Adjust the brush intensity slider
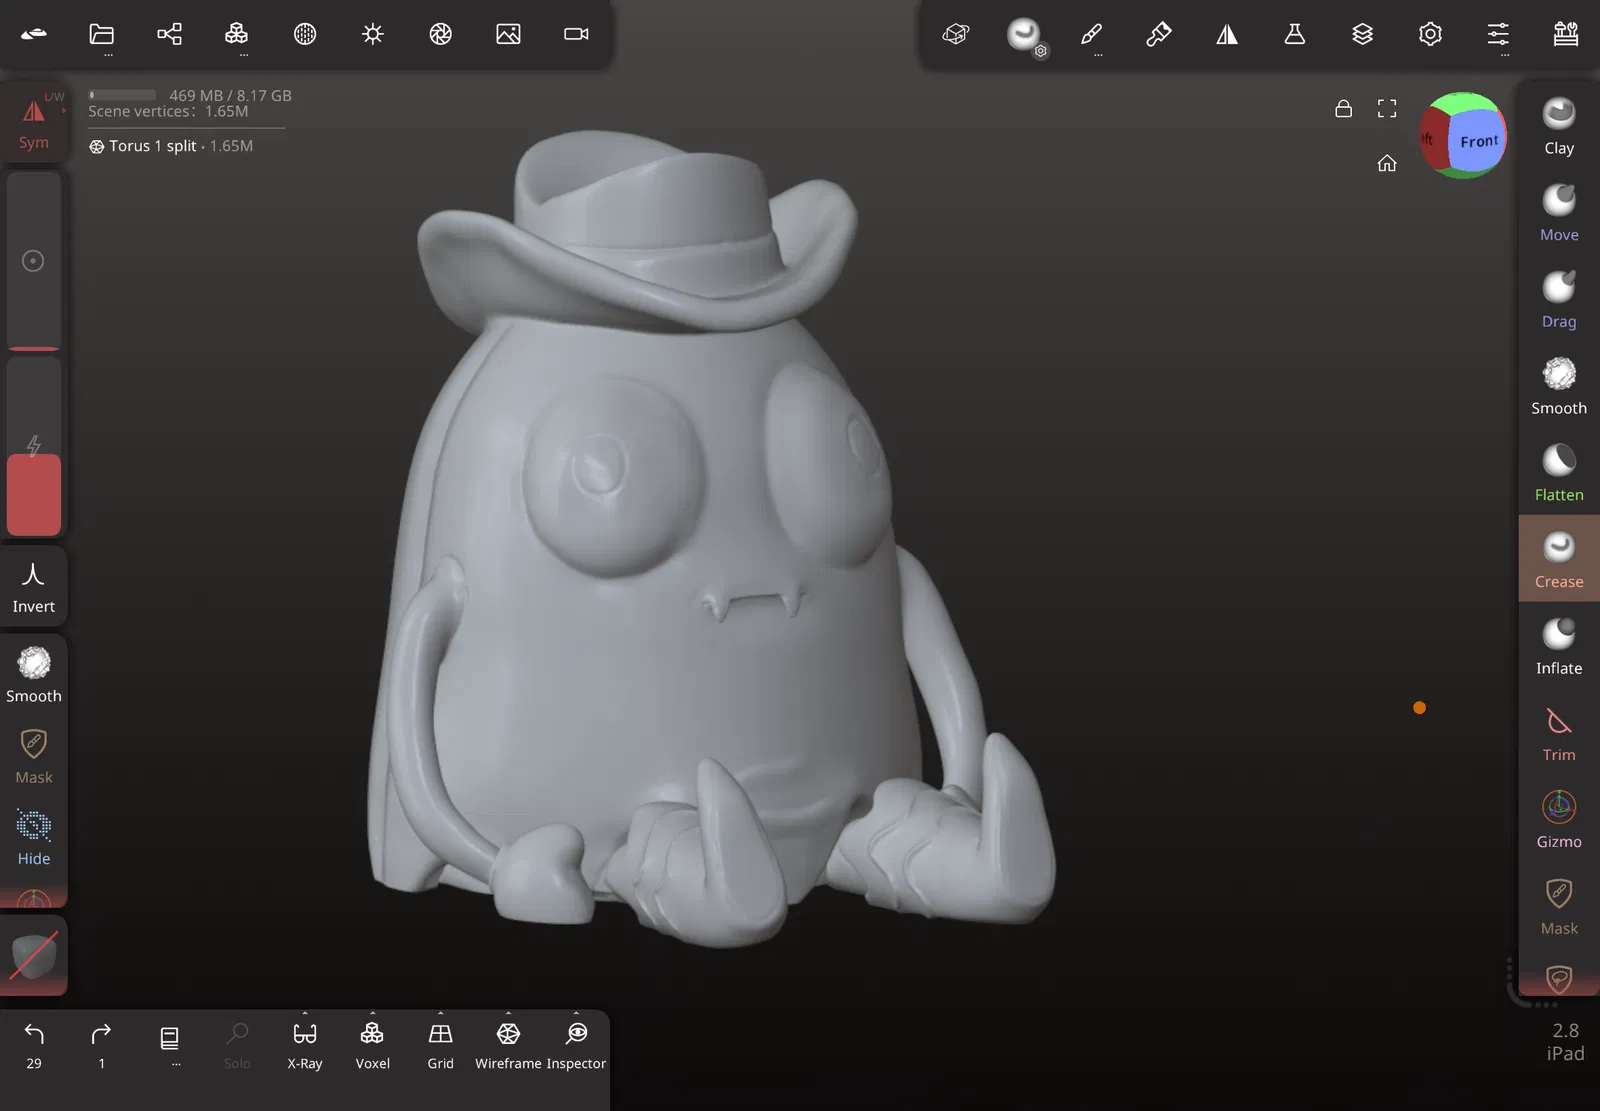Screen dimensions: 1600x1111 click(34, 447)
